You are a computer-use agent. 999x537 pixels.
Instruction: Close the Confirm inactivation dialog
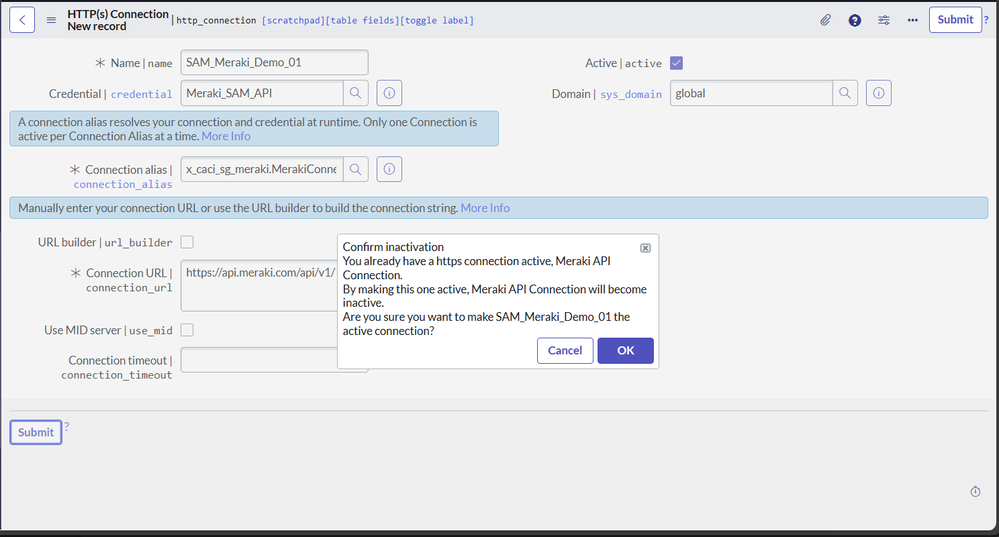[645, 248]
